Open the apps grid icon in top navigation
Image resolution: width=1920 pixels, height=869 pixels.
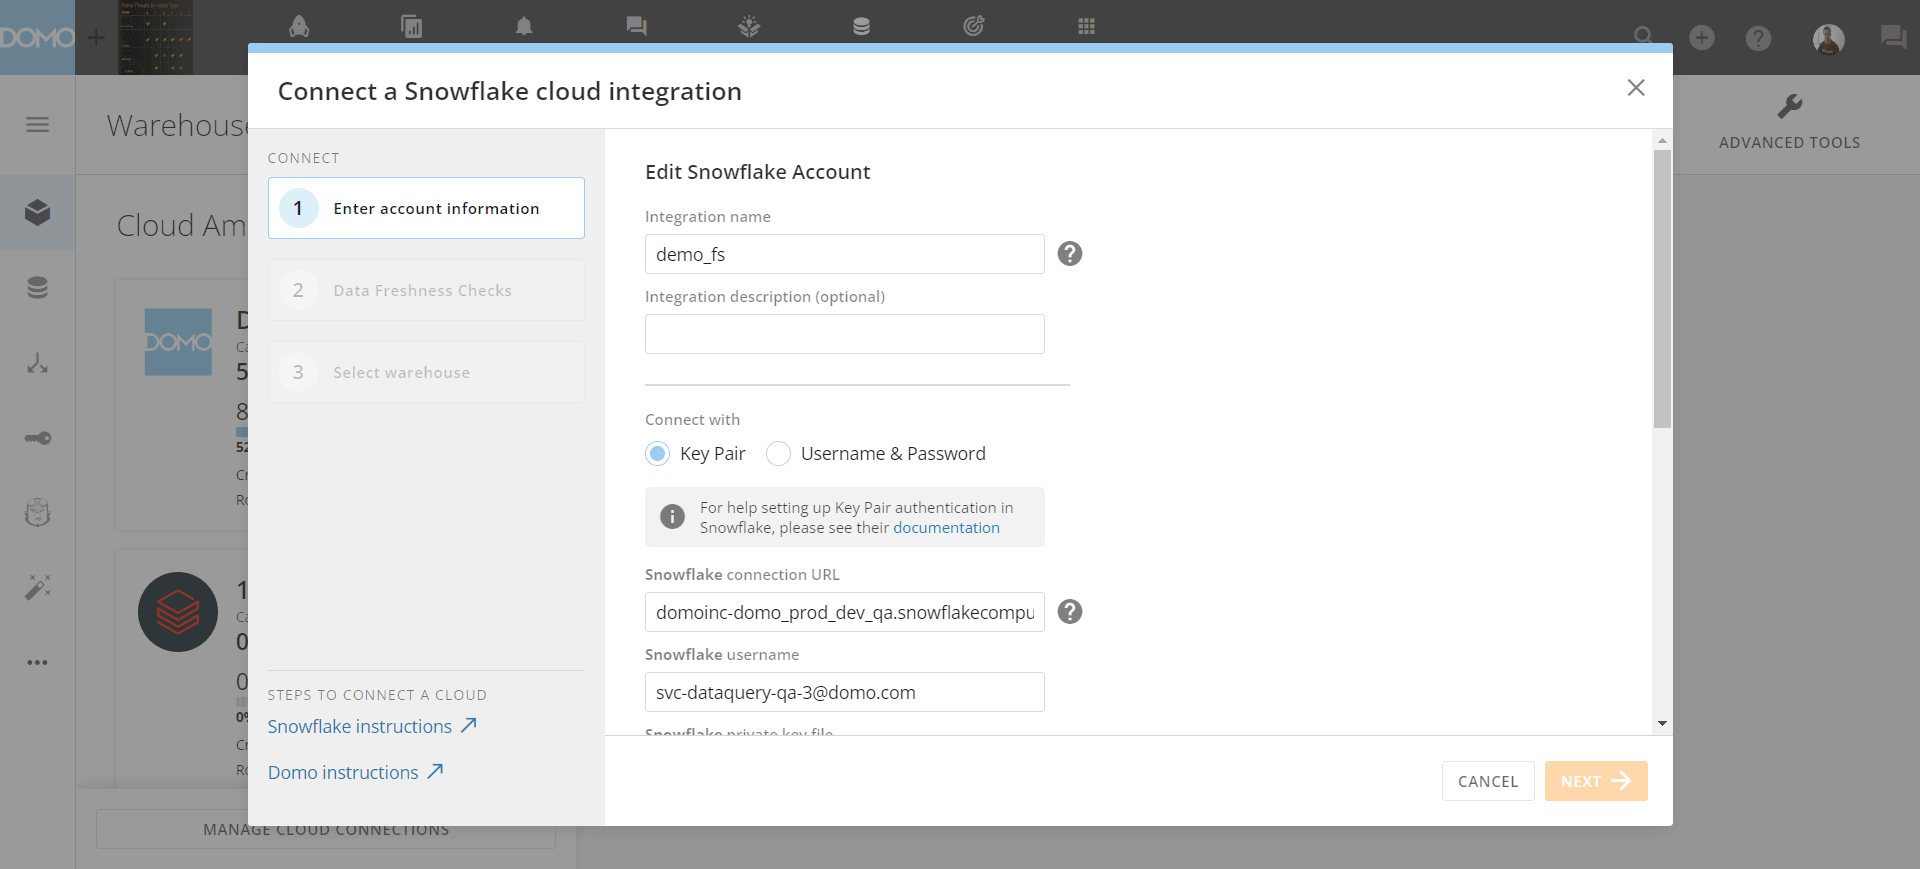(1087, 26)
